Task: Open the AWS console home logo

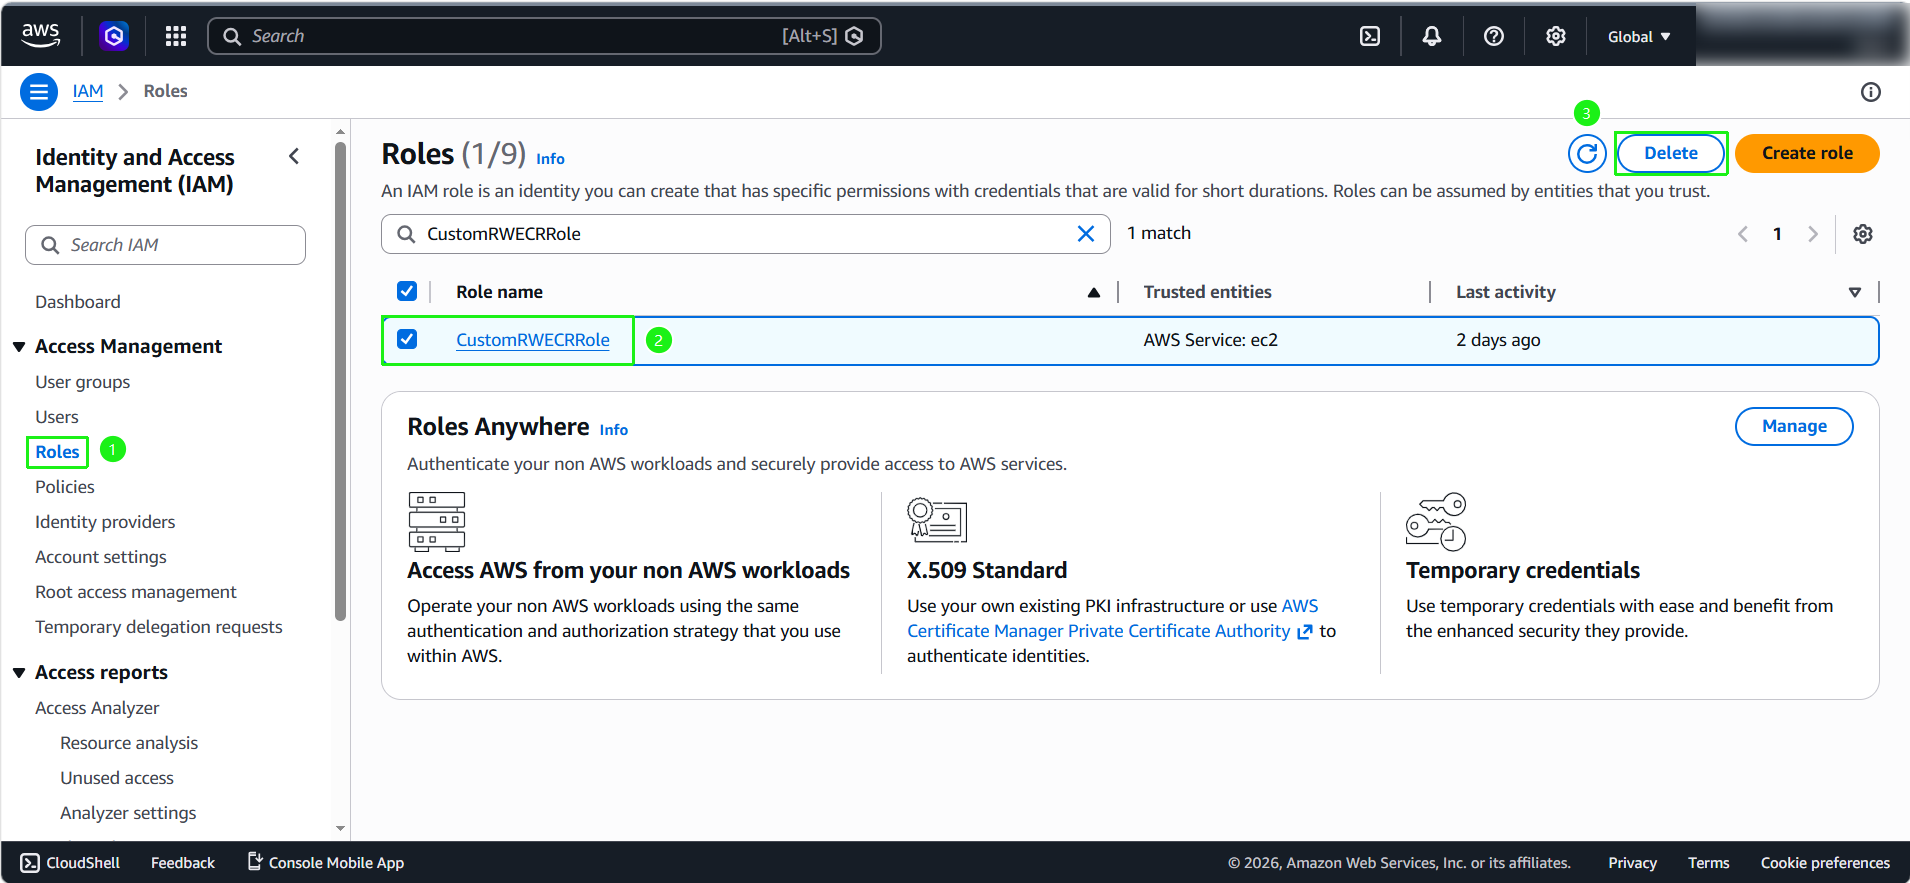Action: (41, 35)
